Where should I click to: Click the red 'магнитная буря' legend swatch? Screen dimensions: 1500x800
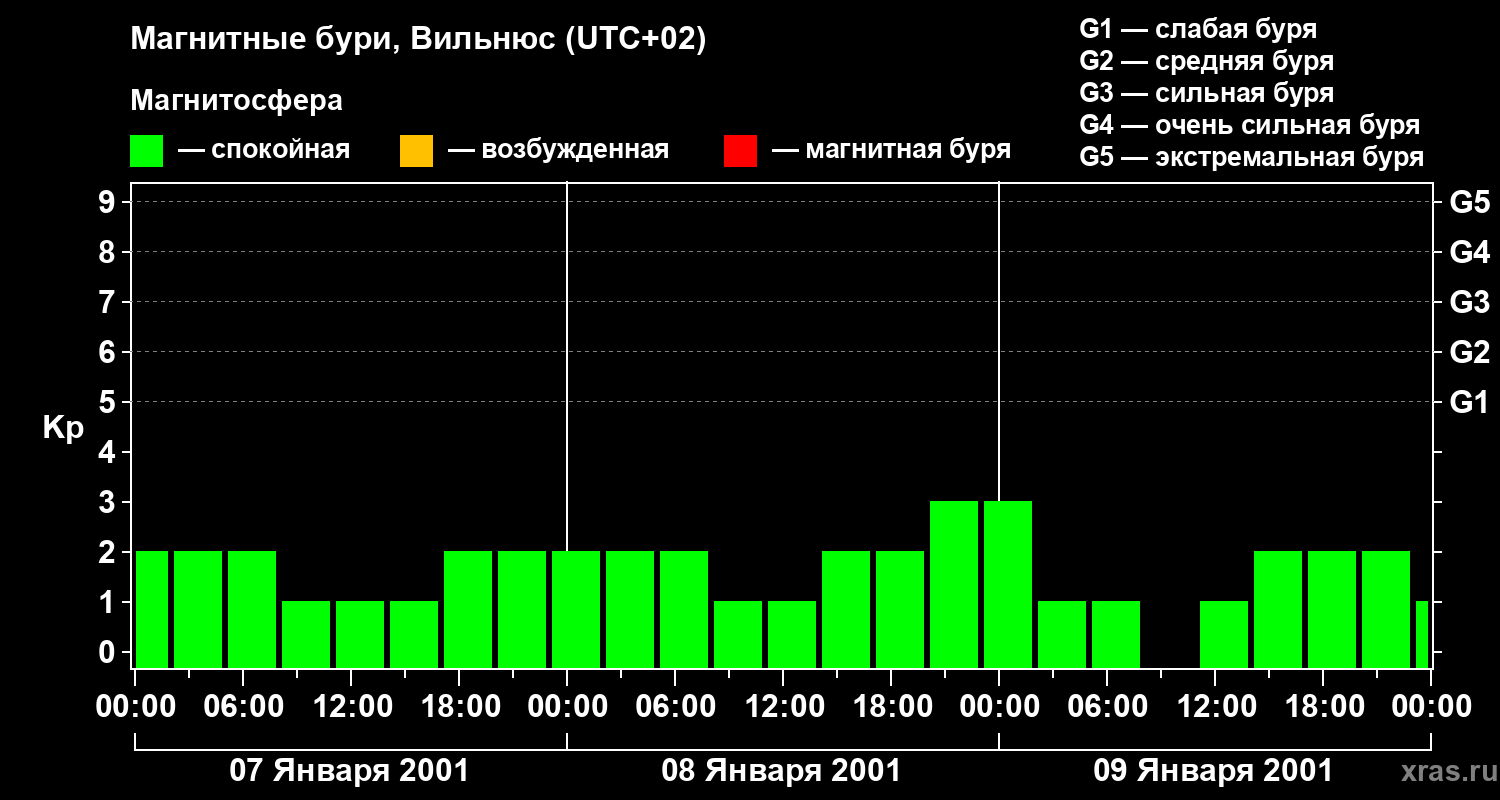(x=740, y=151)
